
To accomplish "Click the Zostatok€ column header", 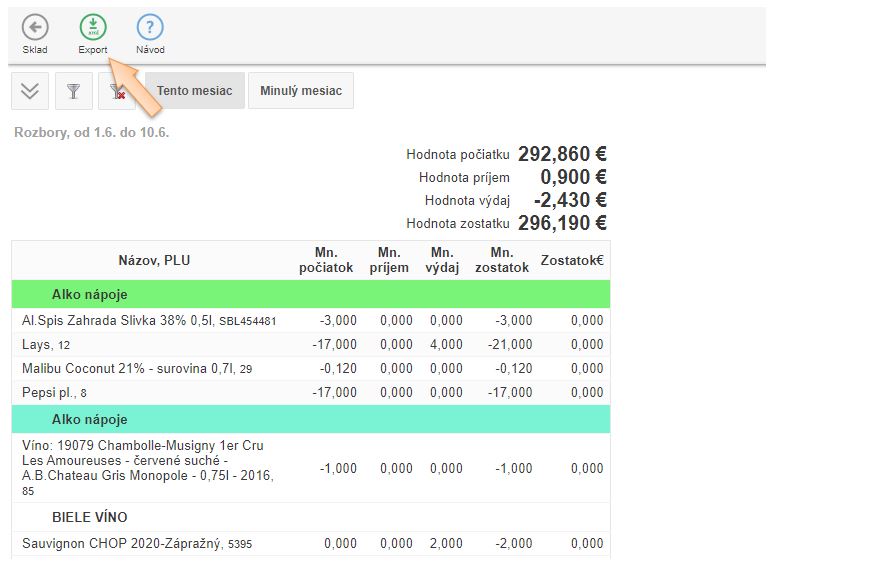I will (x=572, y=260).
